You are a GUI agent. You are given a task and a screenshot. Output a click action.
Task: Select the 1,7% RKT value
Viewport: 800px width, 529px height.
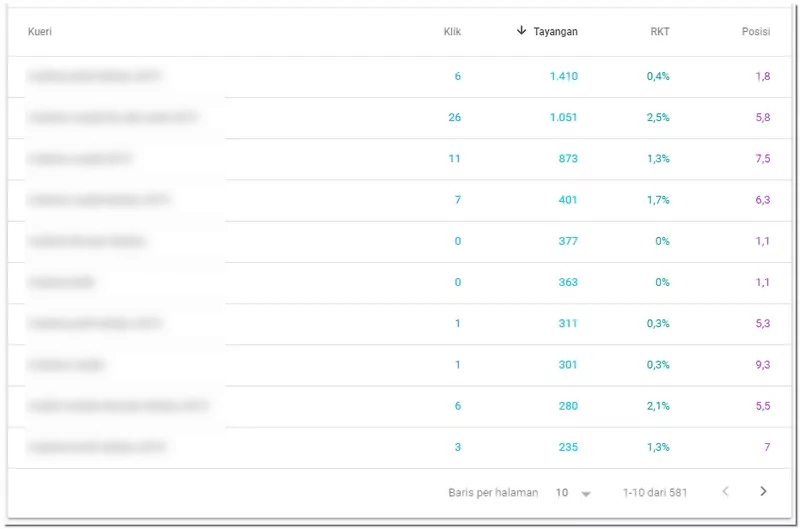tap(658, 200)
